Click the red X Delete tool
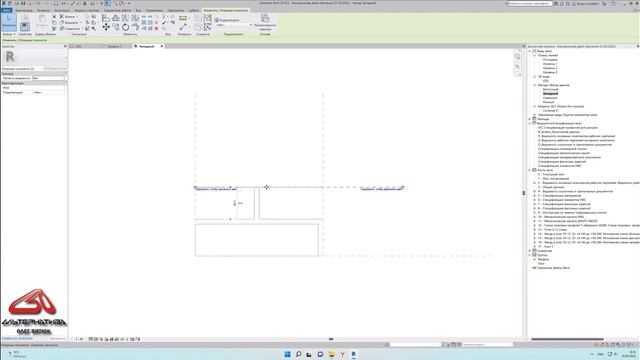Viewport: 640px width, 360px height. pos(156,28)
